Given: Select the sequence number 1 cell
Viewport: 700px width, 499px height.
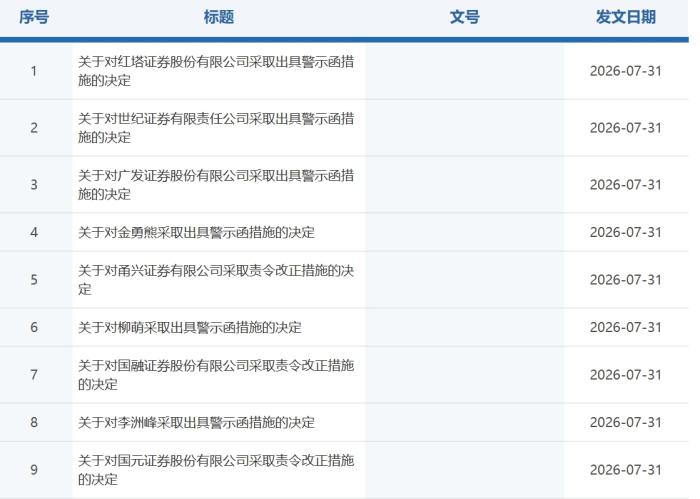Looking at the screenshot, I should (34, 71).
